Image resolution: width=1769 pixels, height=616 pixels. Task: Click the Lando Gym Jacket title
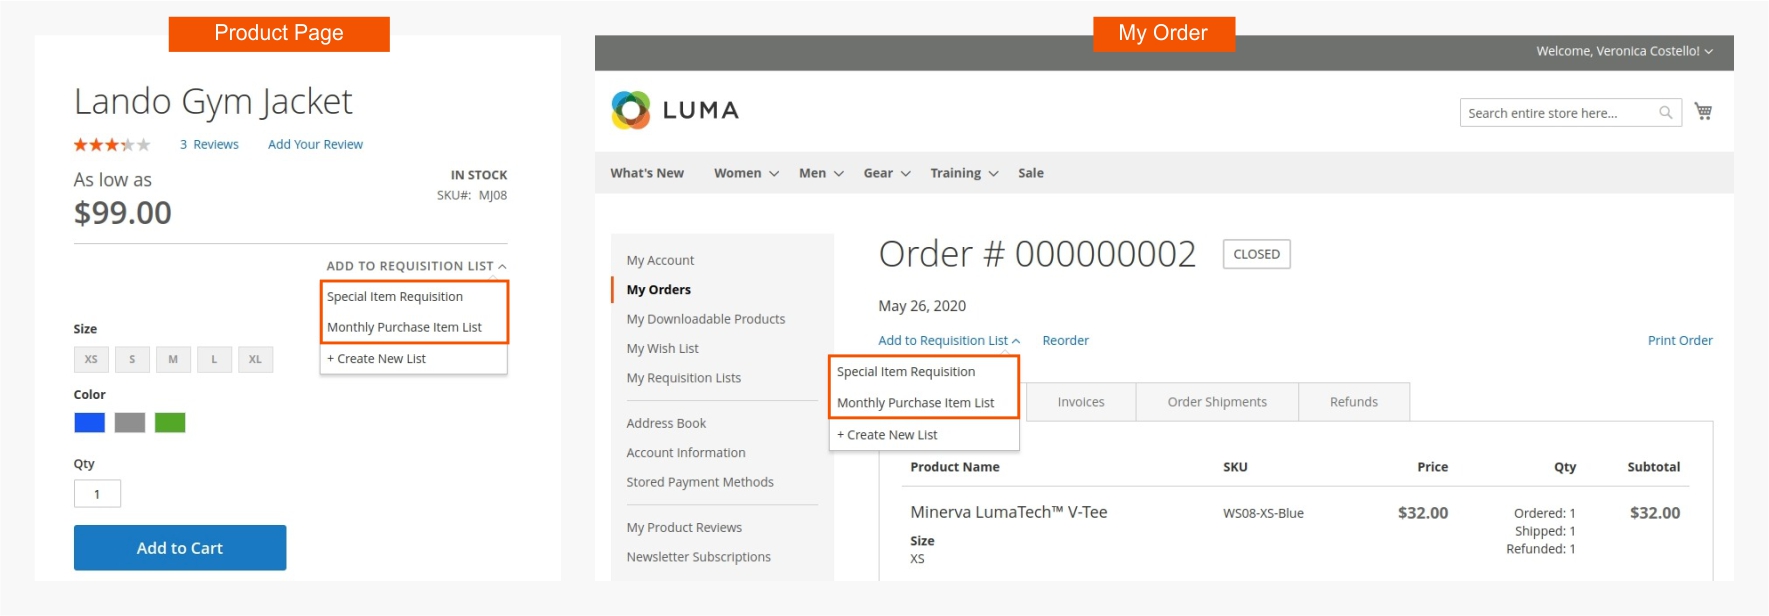pos(213,101)
